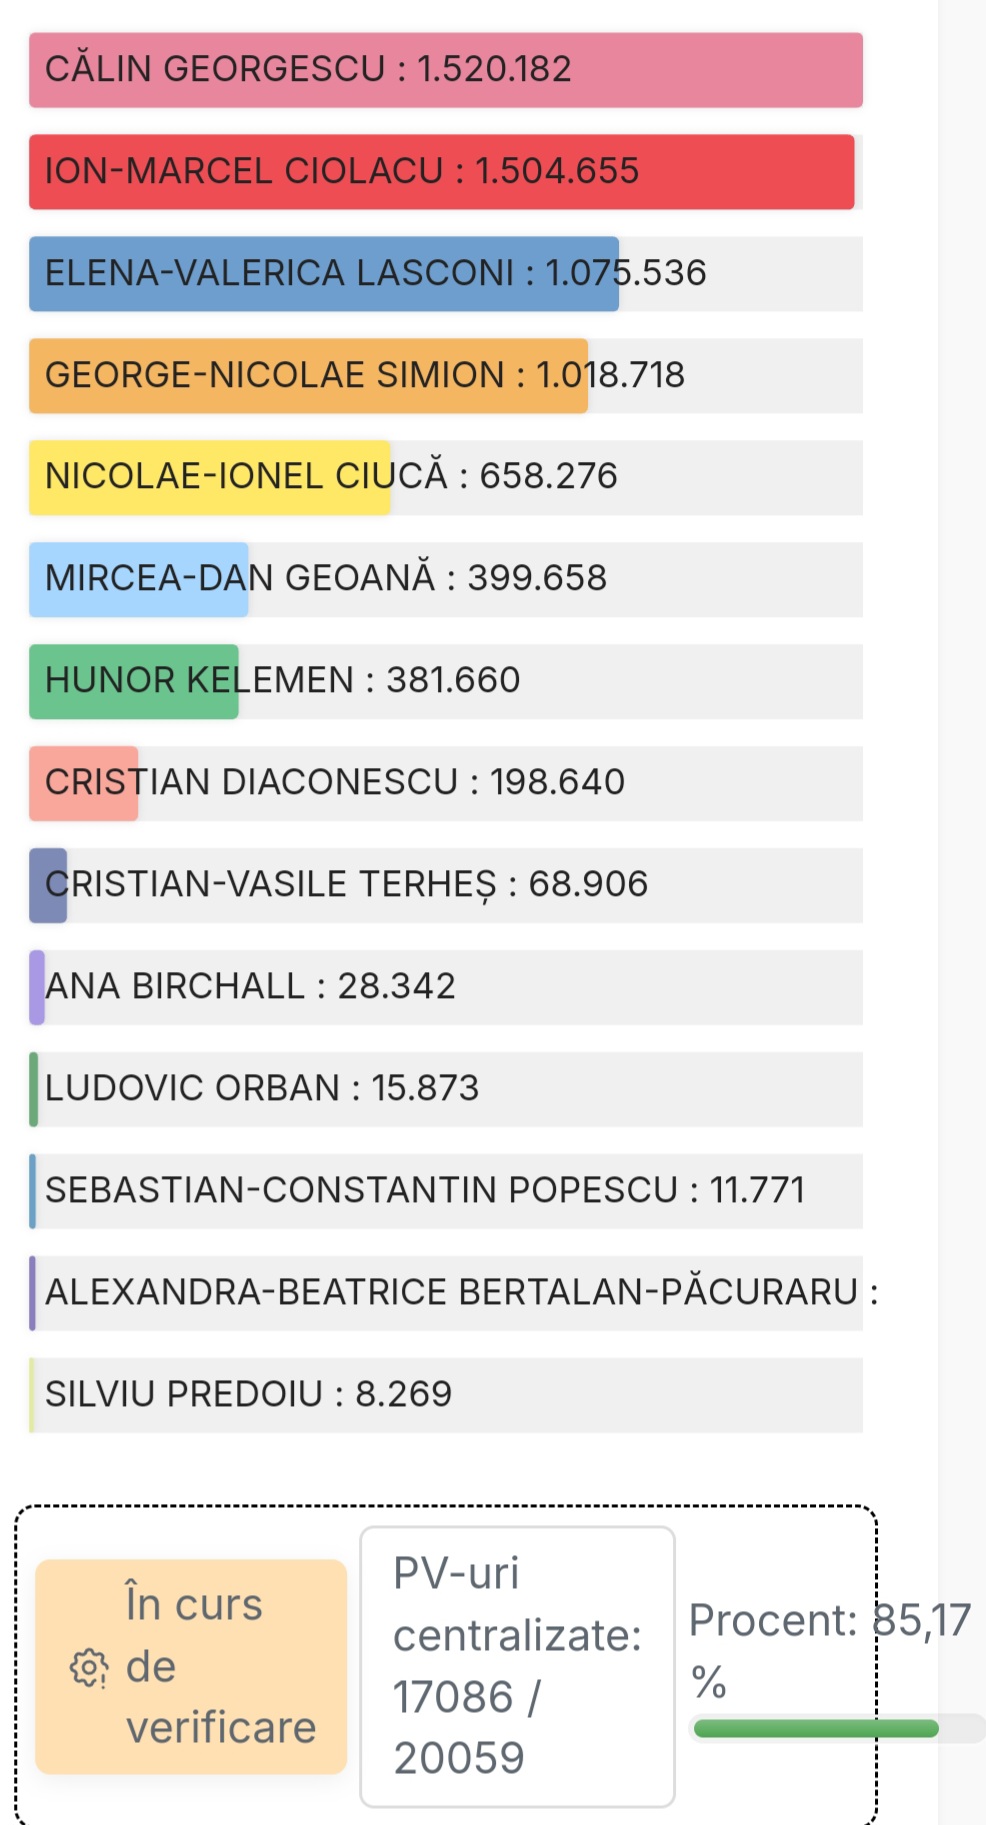Select the Silviu Predoiu result row
Image resolution: width=986 pixels, height=1825 pixels.
click(445, 1396)
